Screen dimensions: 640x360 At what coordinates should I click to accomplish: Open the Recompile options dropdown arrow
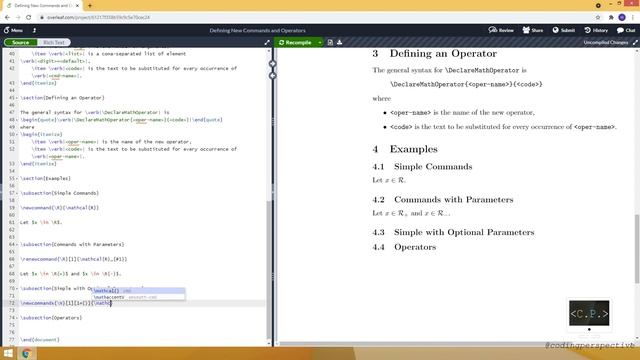(x=320, y=42)
